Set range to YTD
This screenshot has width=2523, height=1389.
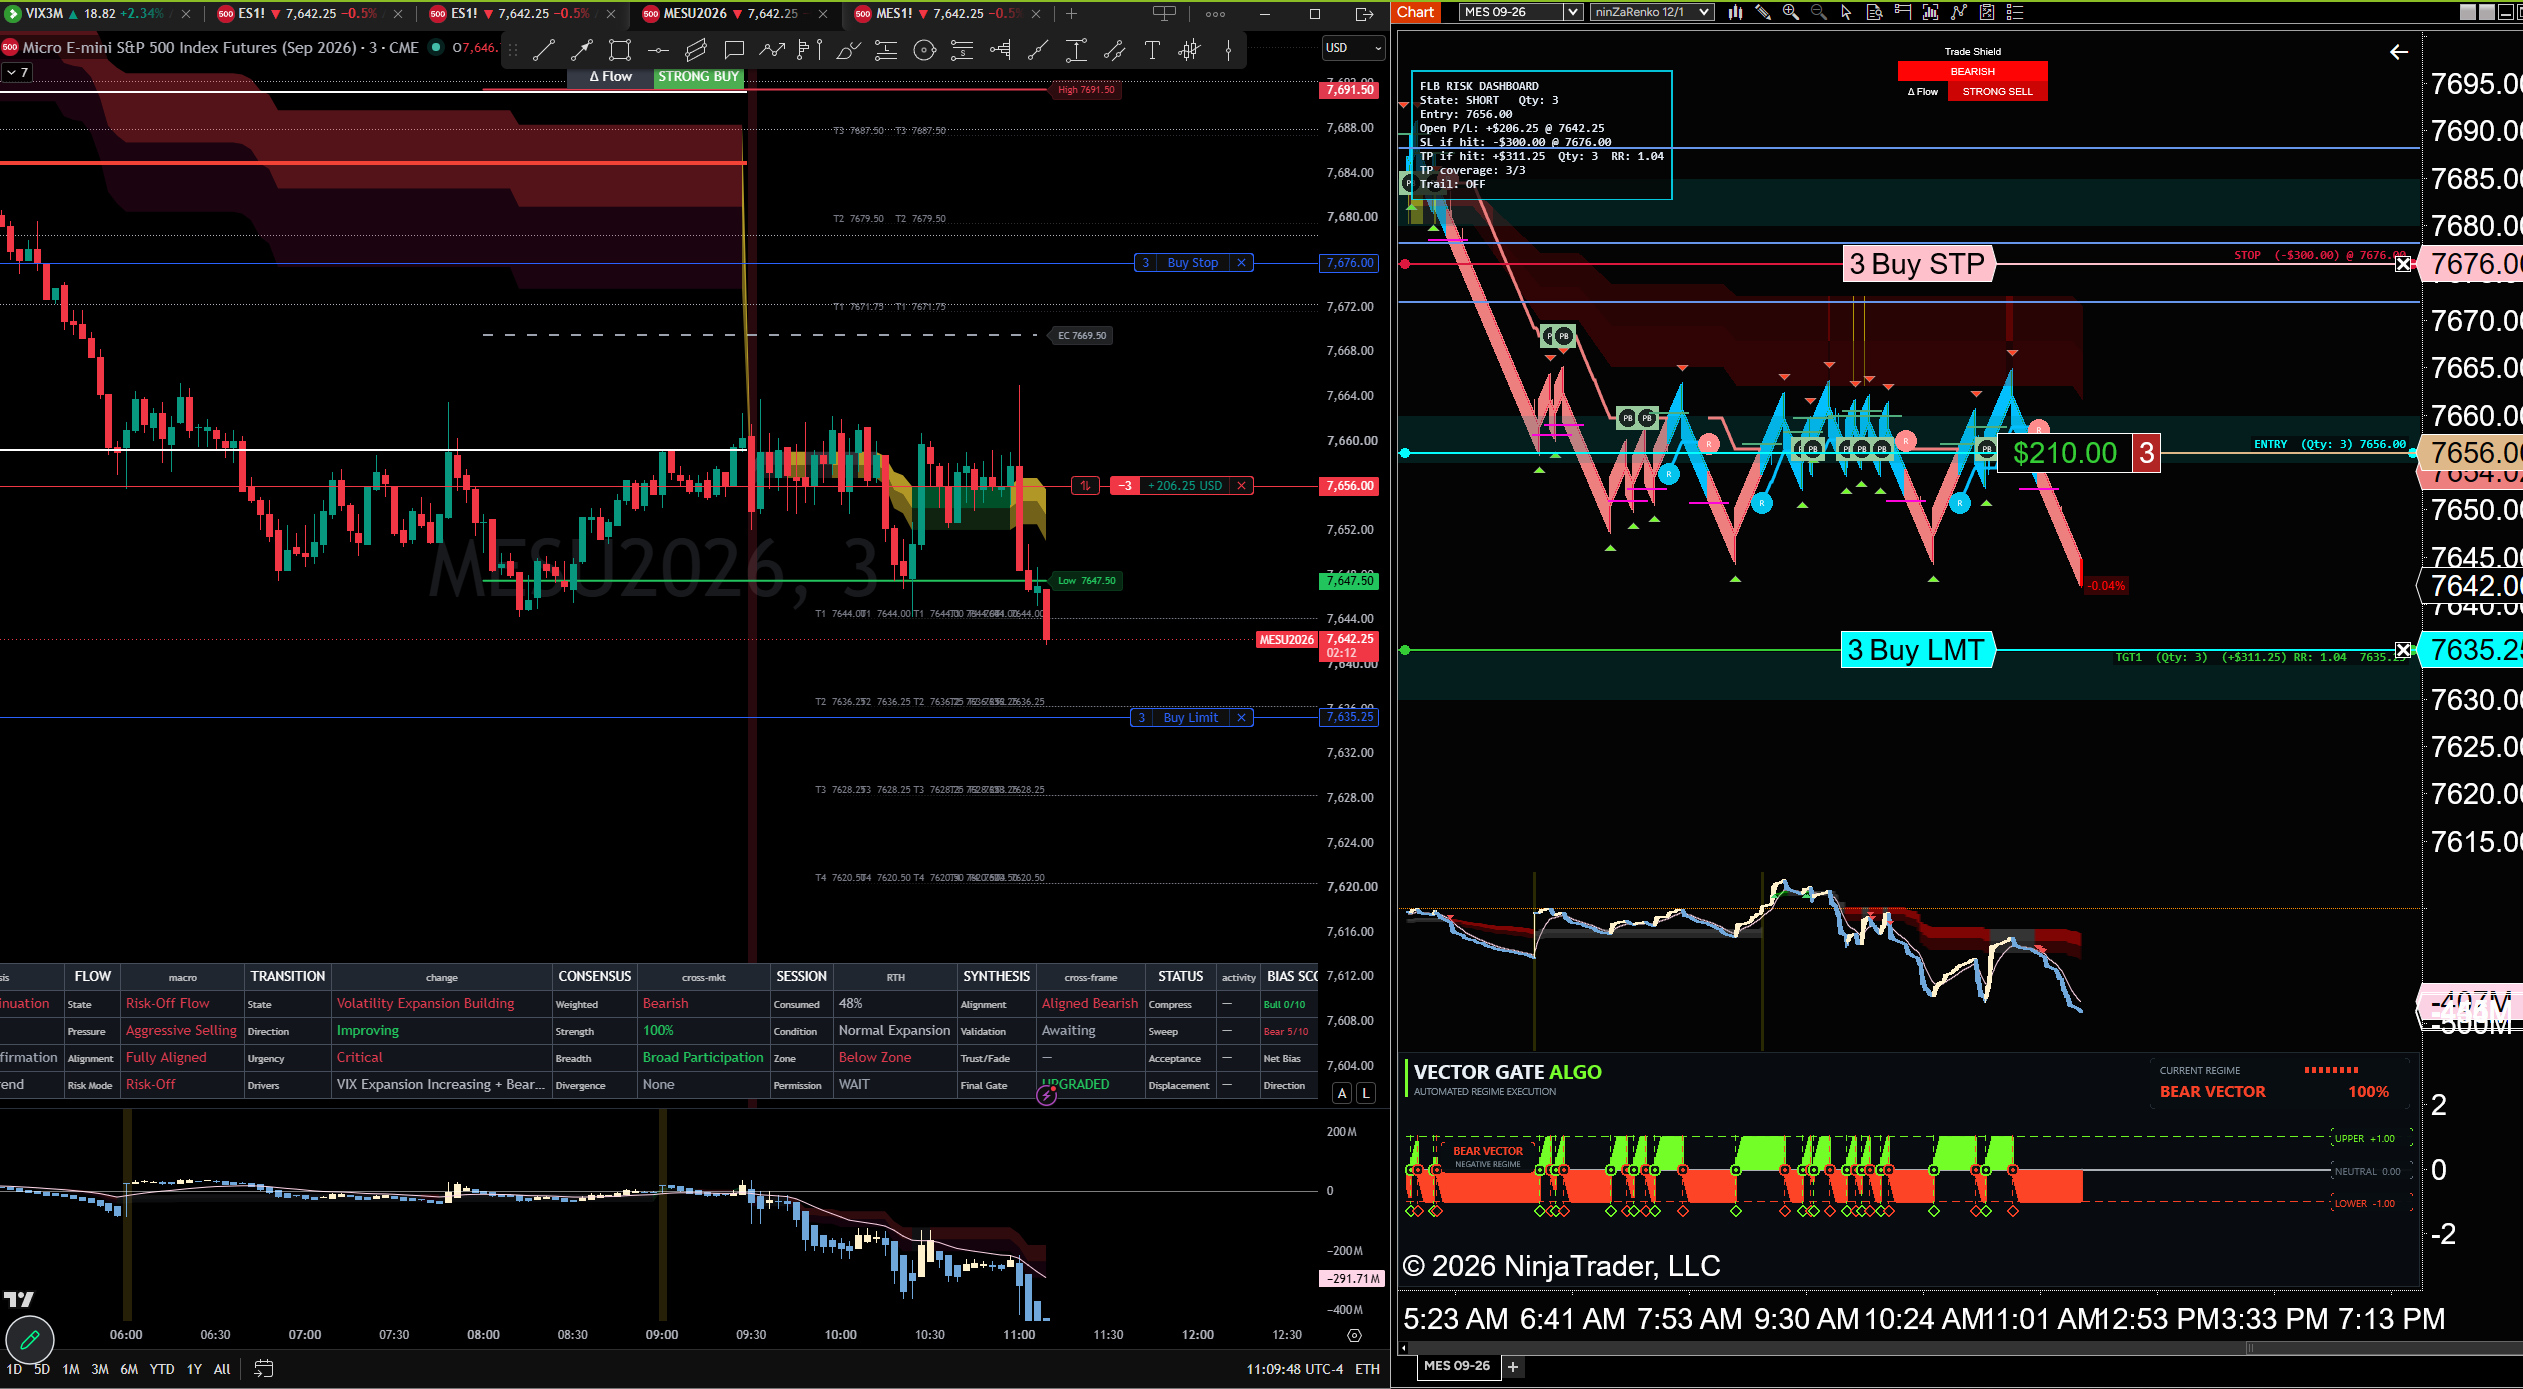(x=161, y=1369)
